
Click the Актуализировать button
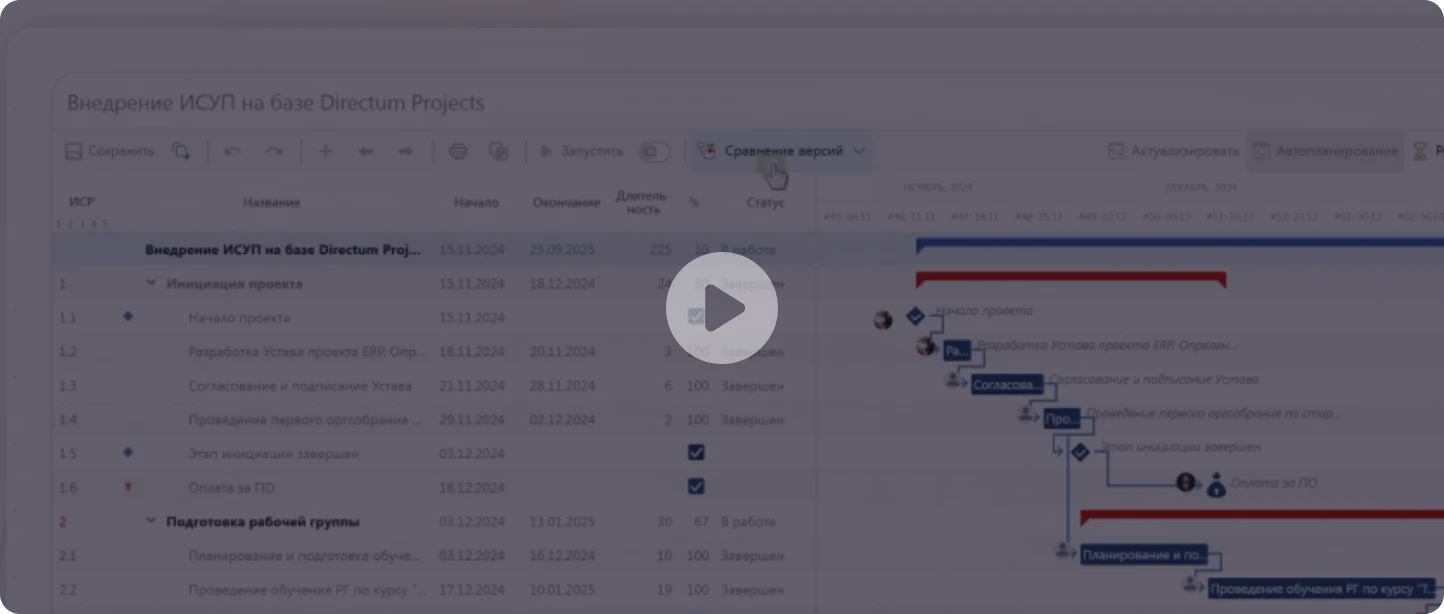click(1174, 151)
